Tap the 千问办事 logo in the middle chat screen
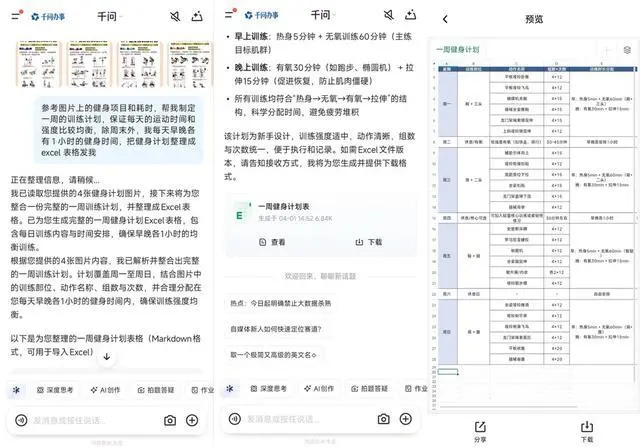Image resolution: width=640 pixels, height=447 pixels. (x=261, y=16)
